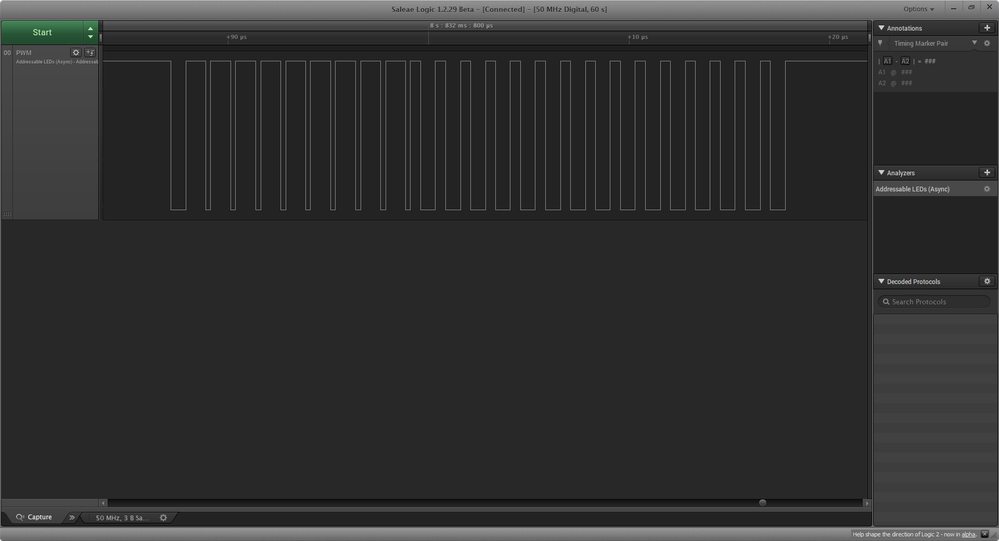Click the horizontal scrollbar right arrow
The width and height of the screenshot is (999, 541).
coord(866,503)
